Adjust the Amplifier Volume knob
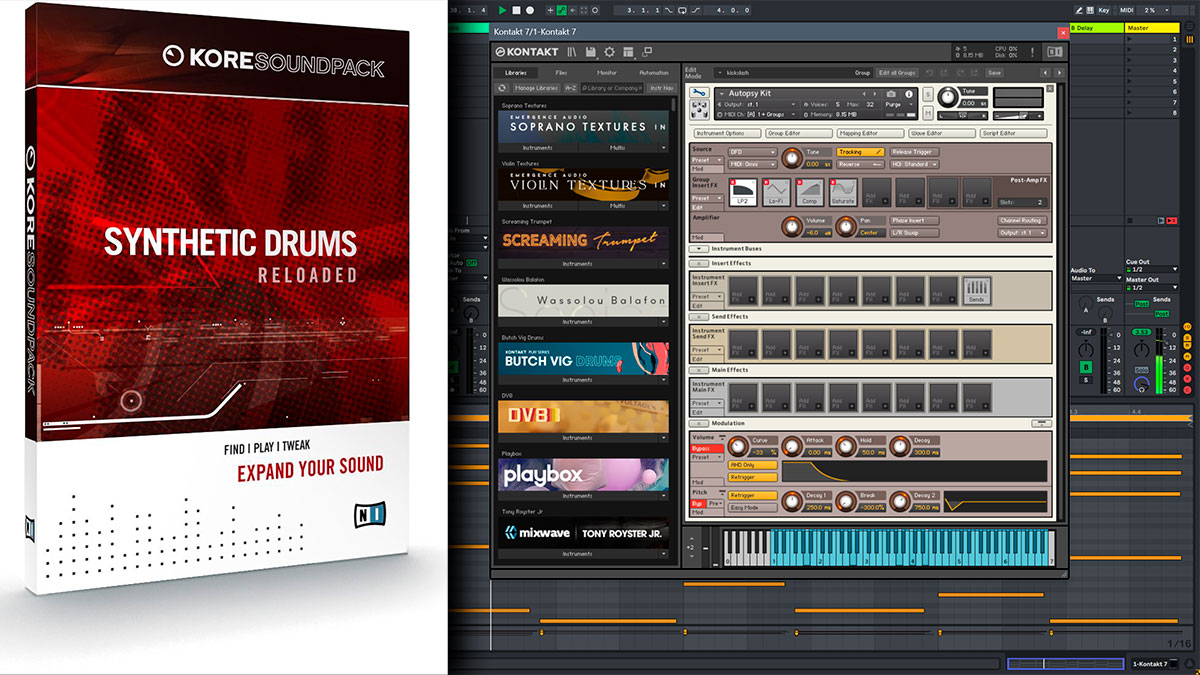The height and width of the screenshot is (675, 1200). [792, 226]
